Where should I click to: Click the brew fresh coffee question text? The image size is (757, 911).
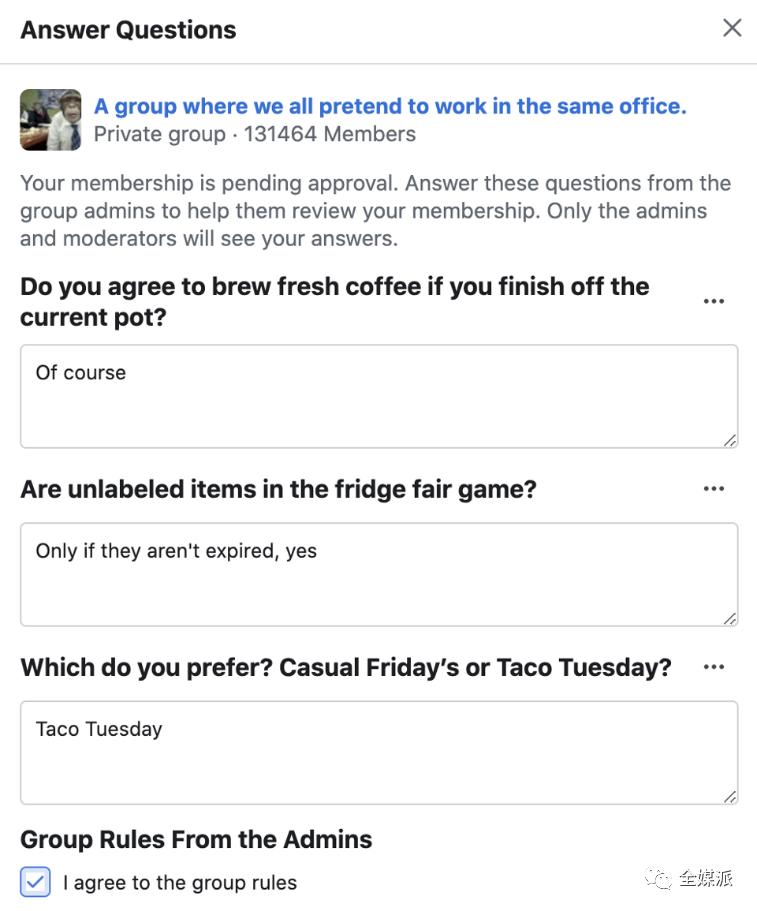[x=335, y=301]
